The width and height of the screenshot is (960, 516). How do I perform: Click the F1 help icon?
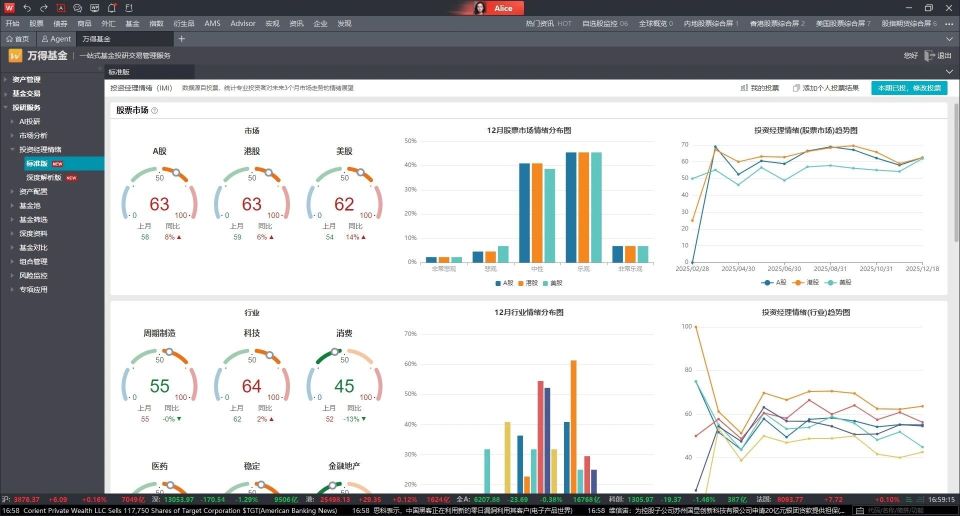[x=129, y=8]
